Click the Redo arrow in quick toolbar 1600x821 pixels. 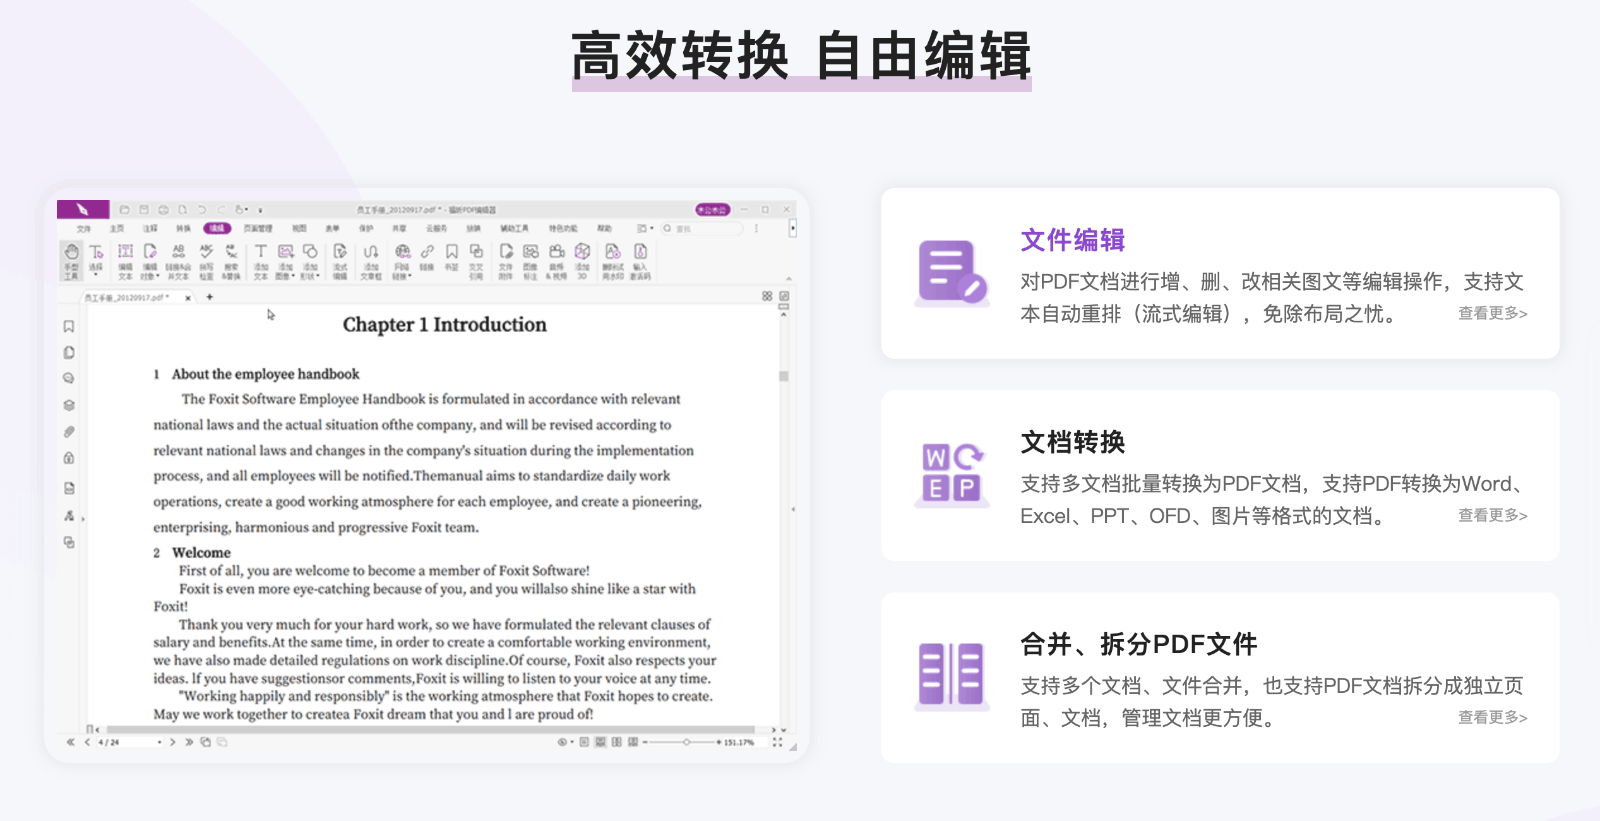click(221, 210)
